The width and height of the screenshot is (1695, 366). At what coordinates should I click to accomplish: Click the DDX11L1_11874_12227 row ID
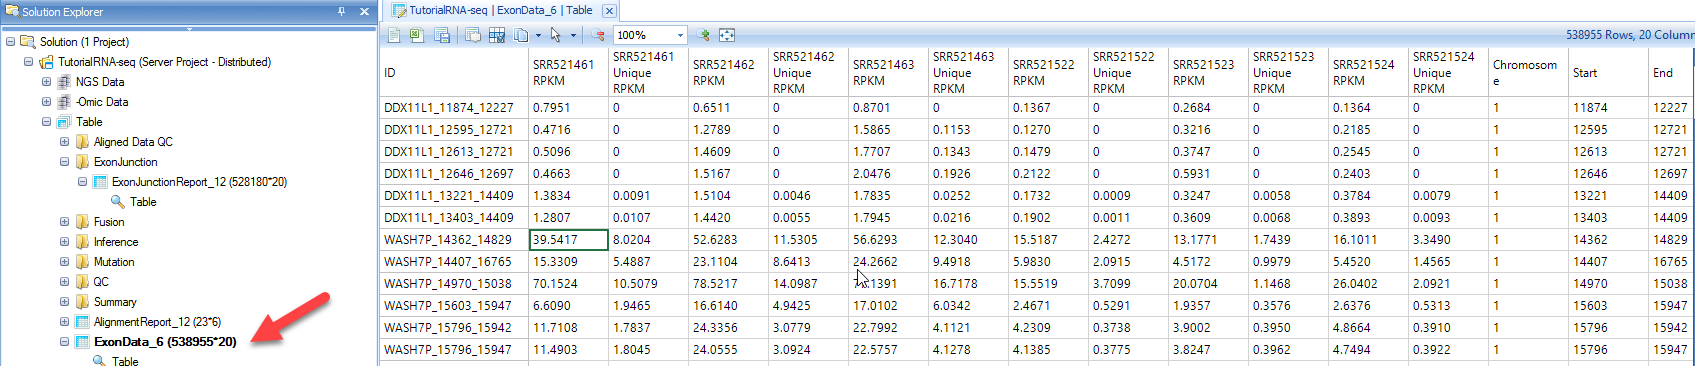click(x=454, y=108)
